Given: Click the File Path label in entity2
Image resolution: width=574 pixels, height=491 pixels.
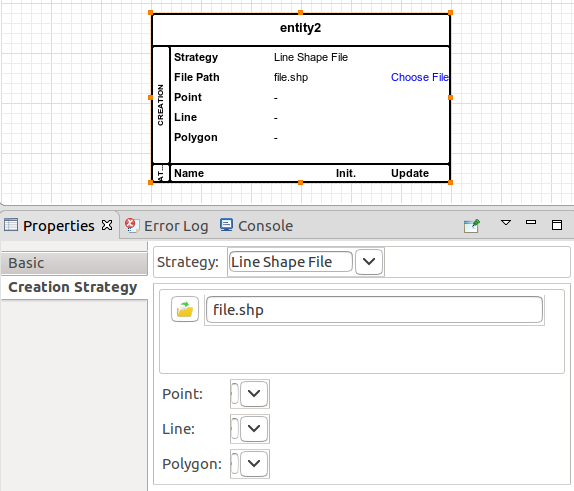Looking at the screenshot, I should tap(197, 77).
